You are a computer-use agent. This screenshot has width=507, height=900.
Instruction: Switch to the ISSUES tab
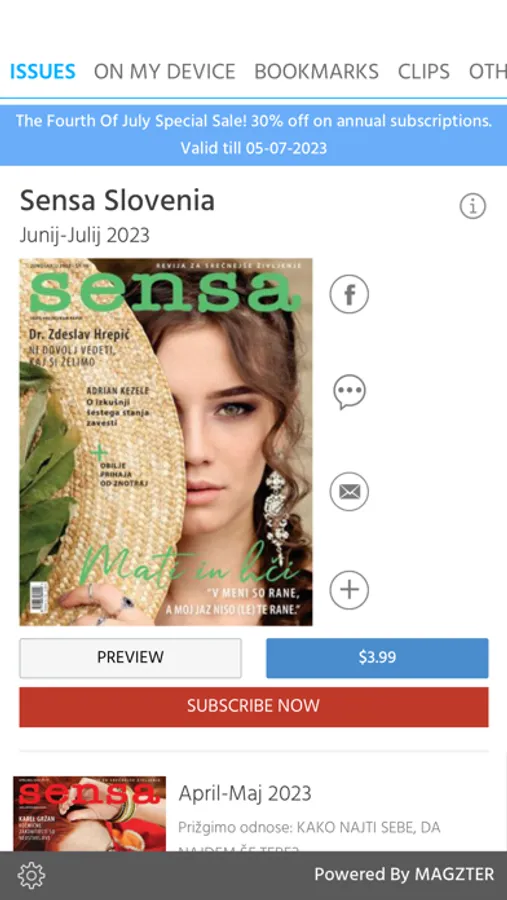[42, 72]
